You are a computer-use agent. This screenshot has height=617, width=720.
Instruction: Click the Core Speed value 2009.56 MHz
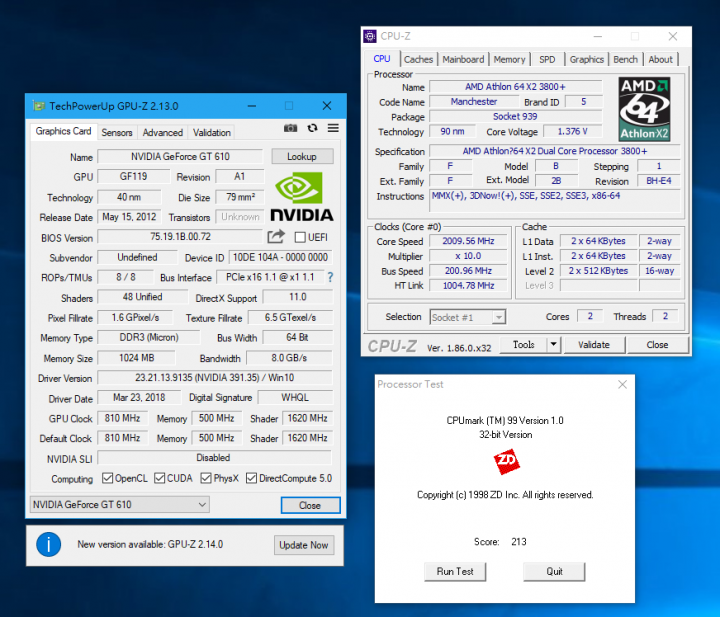(468, 241)
